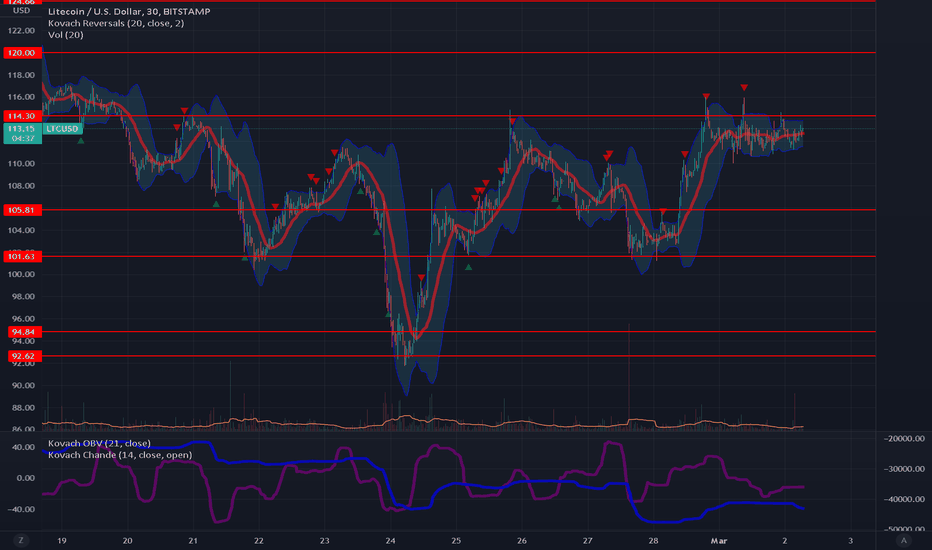The height and width of the screenshot is (550, 932).
Task: Click the 101.63 red price line label
Action: tap(21, 256)
